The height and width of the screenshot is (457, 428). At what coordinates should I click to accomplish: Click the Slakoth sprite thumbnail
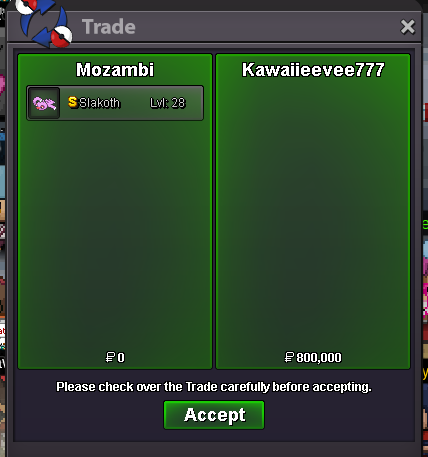(x=44, y=103)
